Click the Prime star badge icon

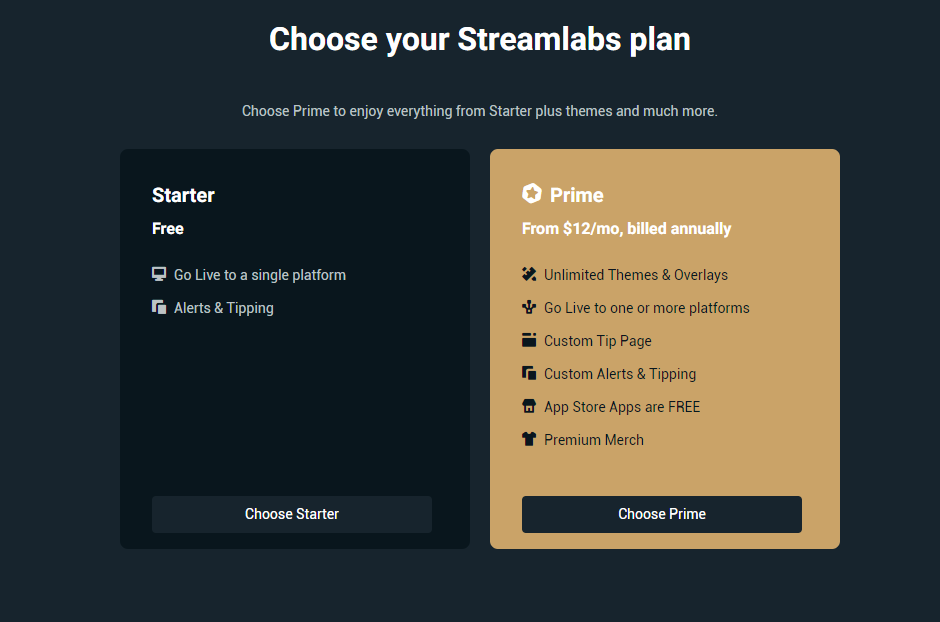tap(532, 194)
